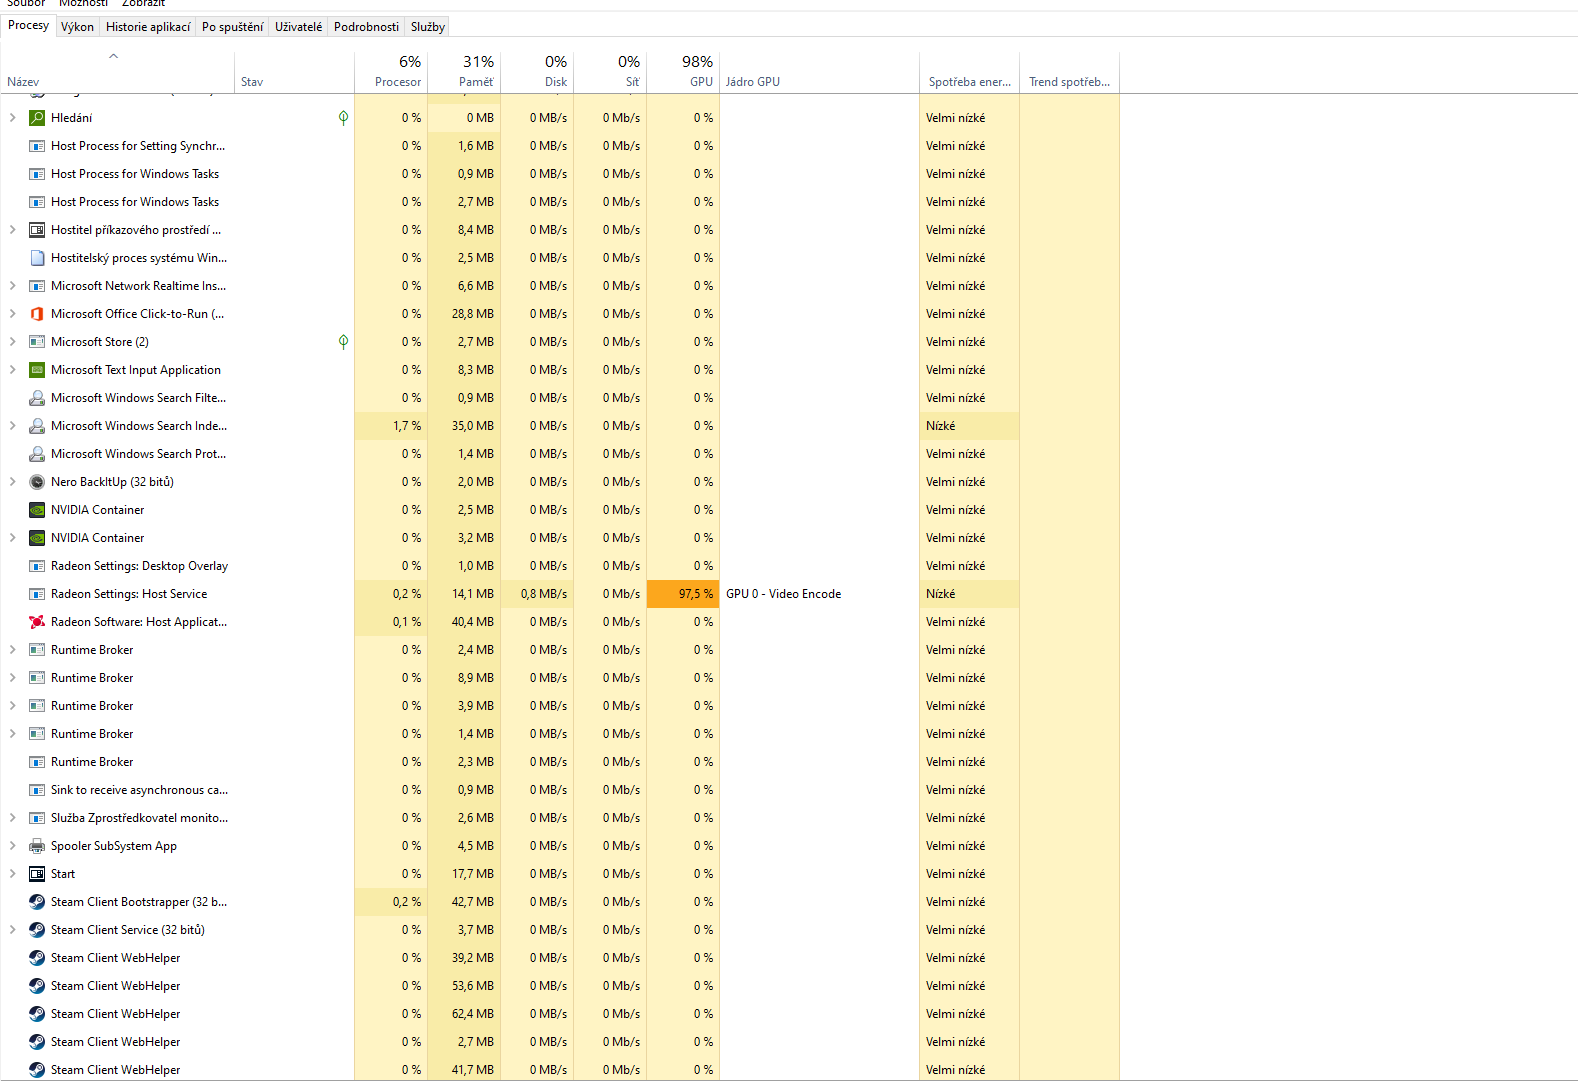This screenshot has height=1081, width=1578.
Task: Click the NVIDIA Container icon using 2,5 MB
Action: point(37,510)
